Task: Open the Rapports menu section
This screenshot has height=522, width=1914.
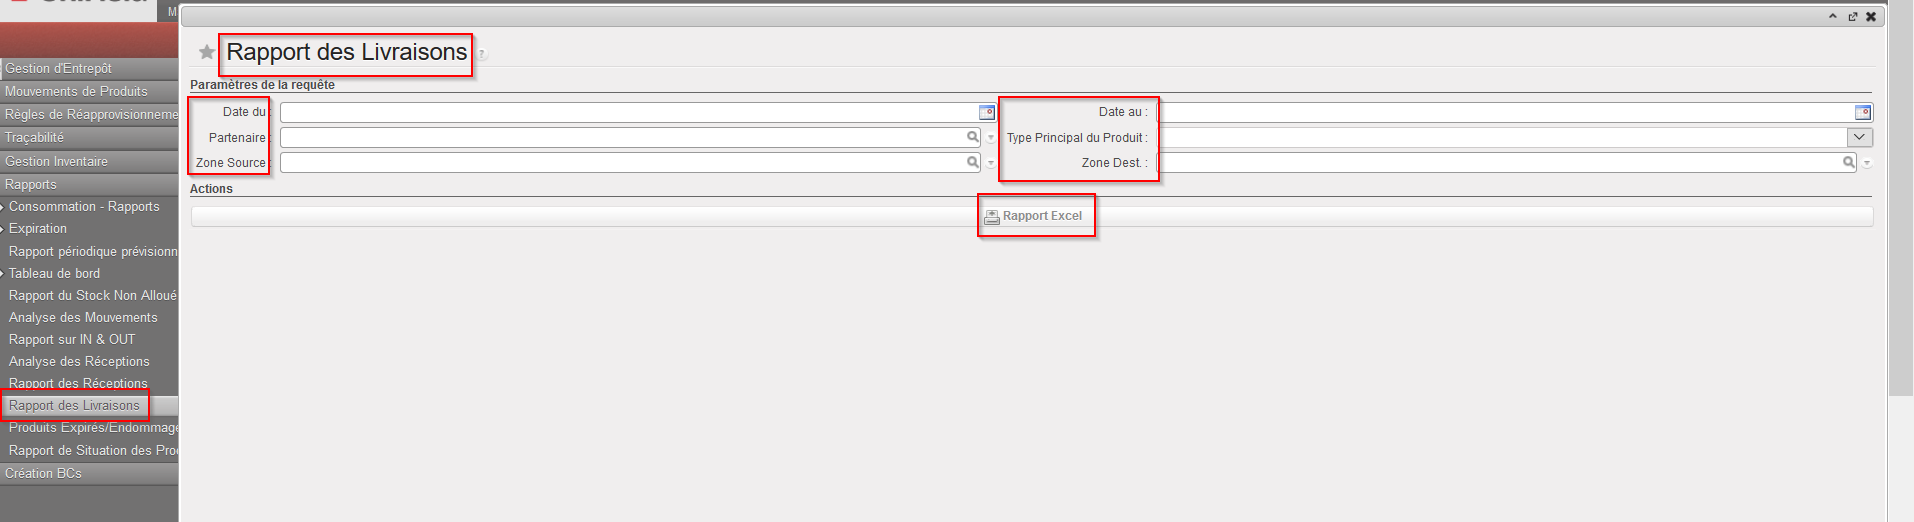Action: tap(89, 184)
